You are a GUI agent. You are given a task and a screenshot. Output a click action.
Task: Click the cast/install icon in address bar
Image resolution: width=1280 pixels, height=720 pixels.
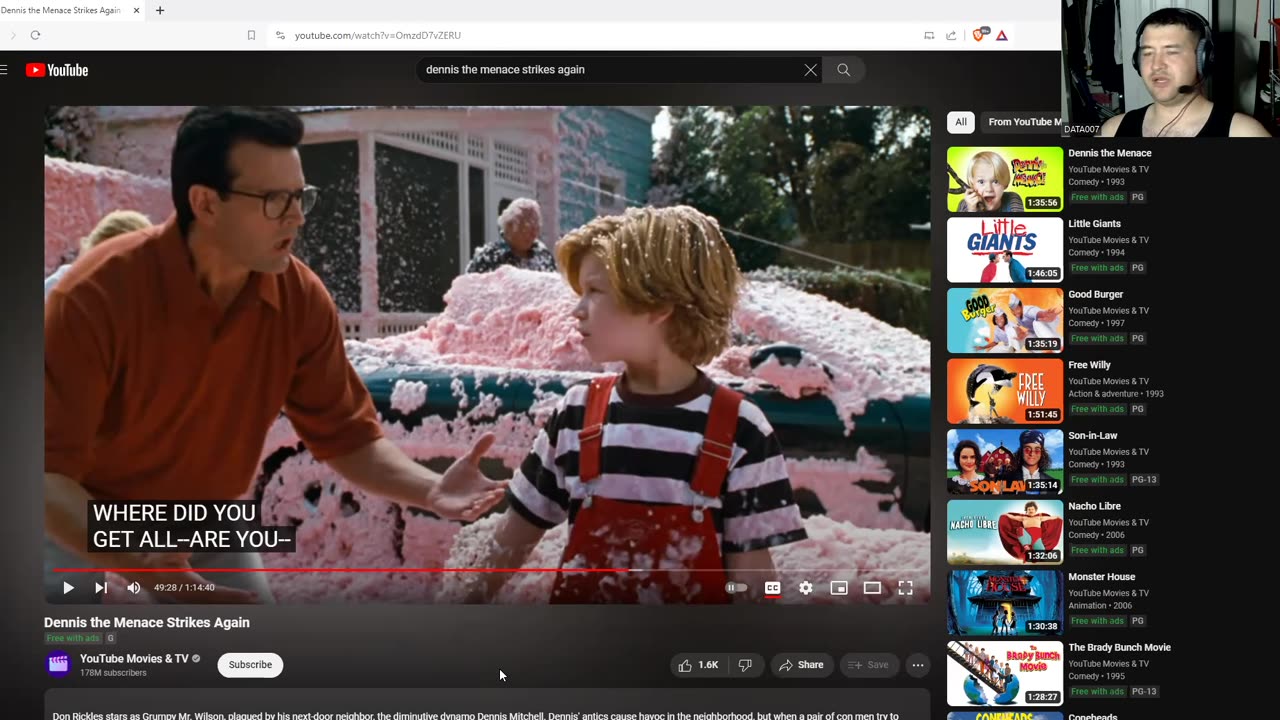(x=929, y=35)
